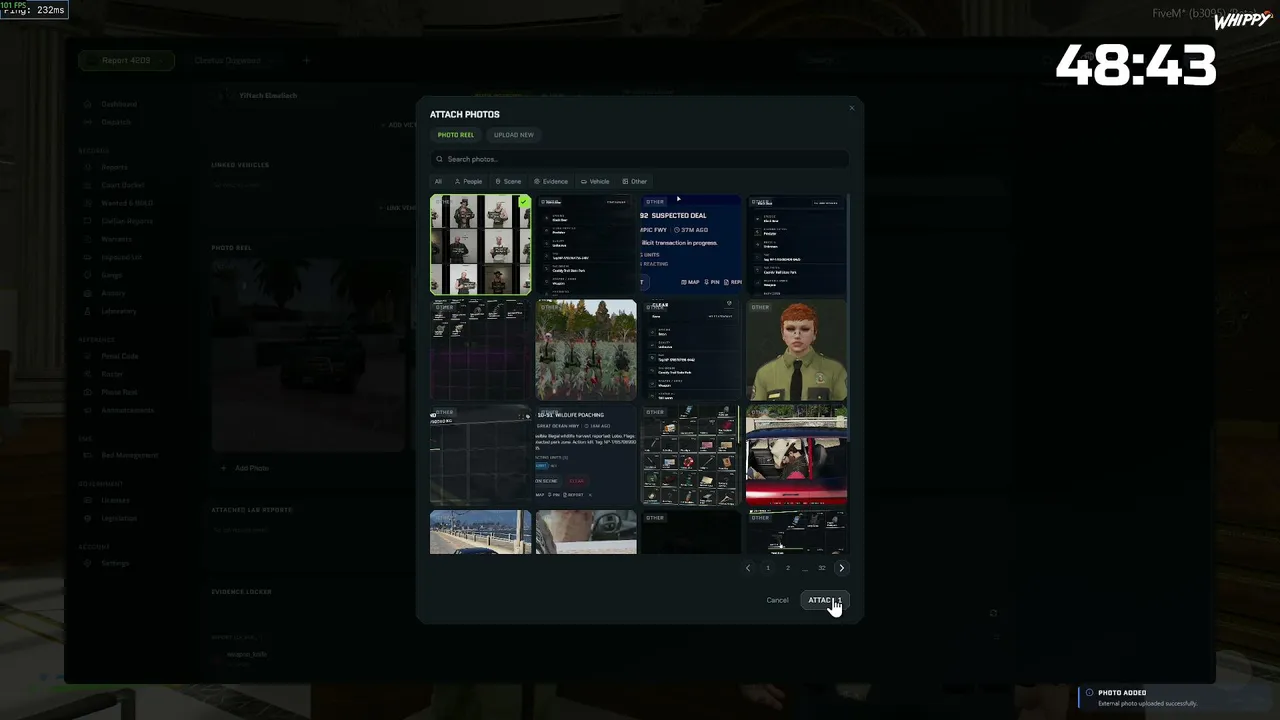Open Roster in the background sidebar
Image resolution: width=1280 pixels, height=720 pixels.
coord(112,374)
